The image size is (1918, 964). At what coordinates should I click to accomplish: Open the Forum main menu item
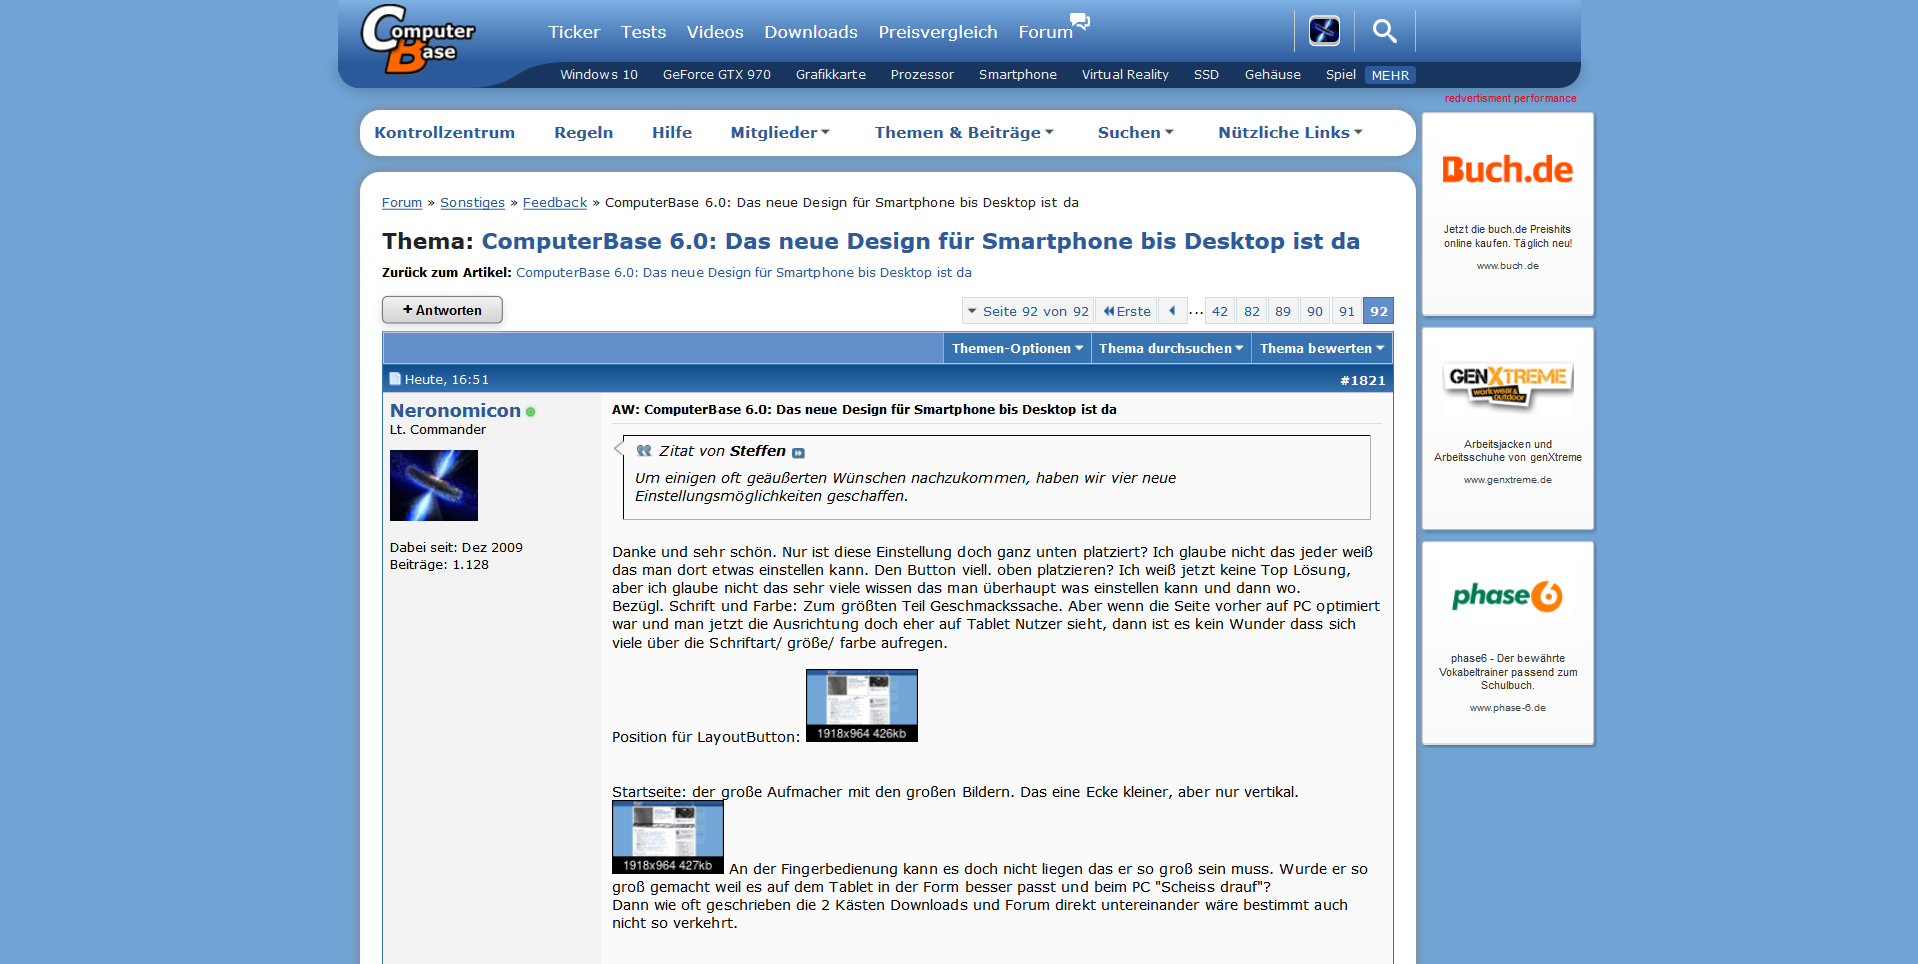1045,32
